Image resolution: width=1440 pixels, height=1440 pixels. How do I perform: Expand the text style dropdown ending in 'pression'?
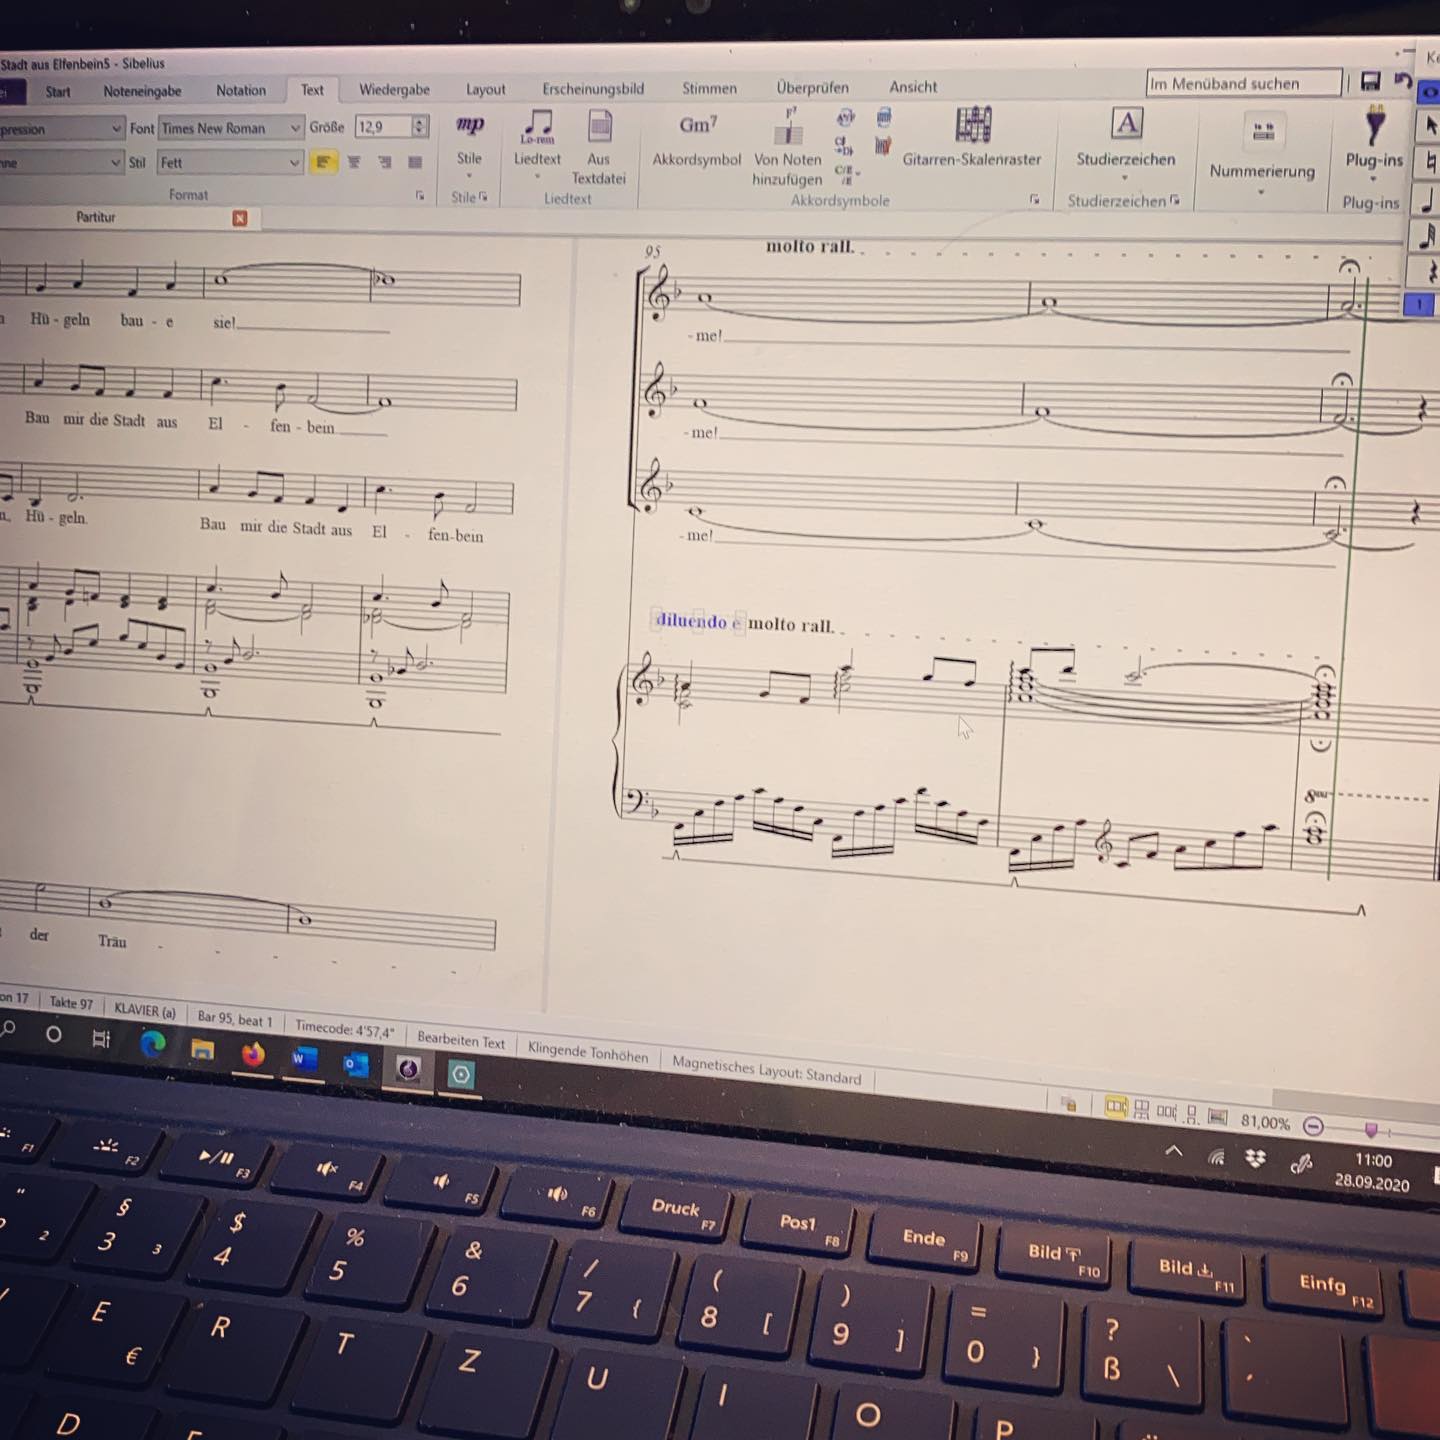62,129
